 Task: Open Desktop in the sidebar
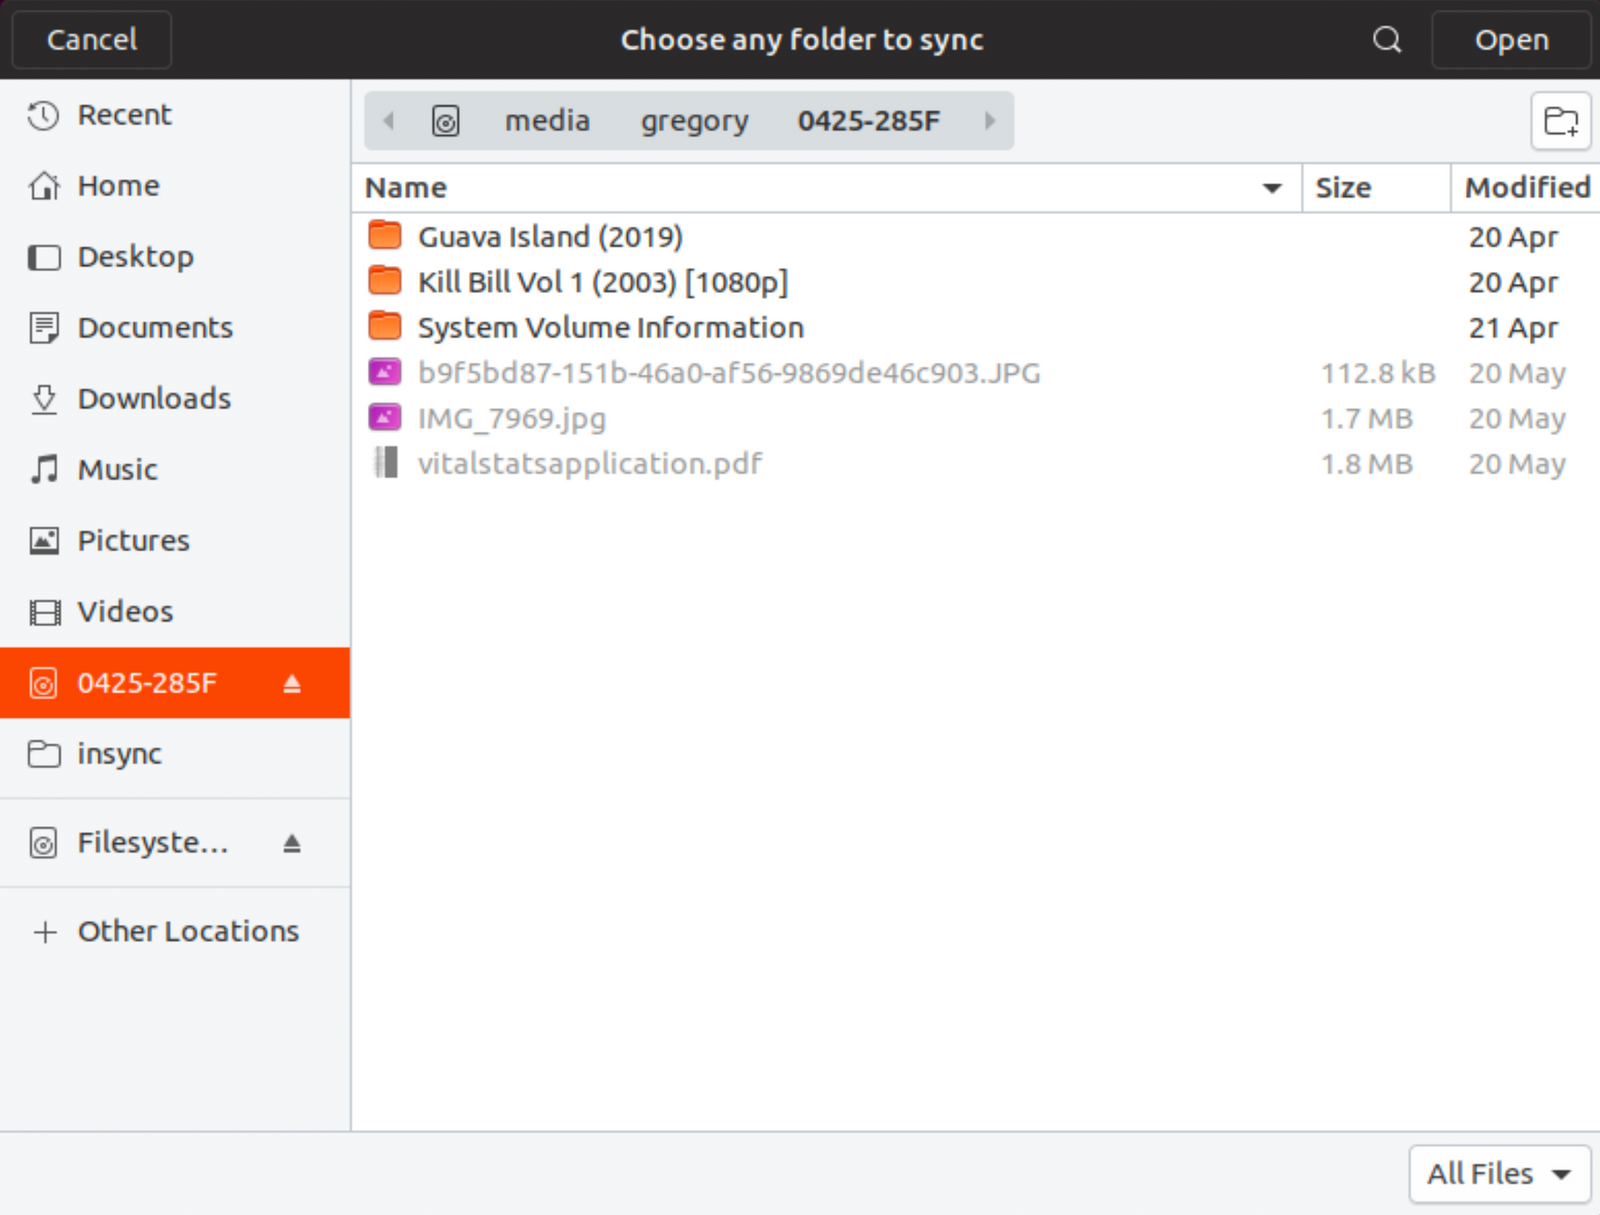click(x=175, y=257)
